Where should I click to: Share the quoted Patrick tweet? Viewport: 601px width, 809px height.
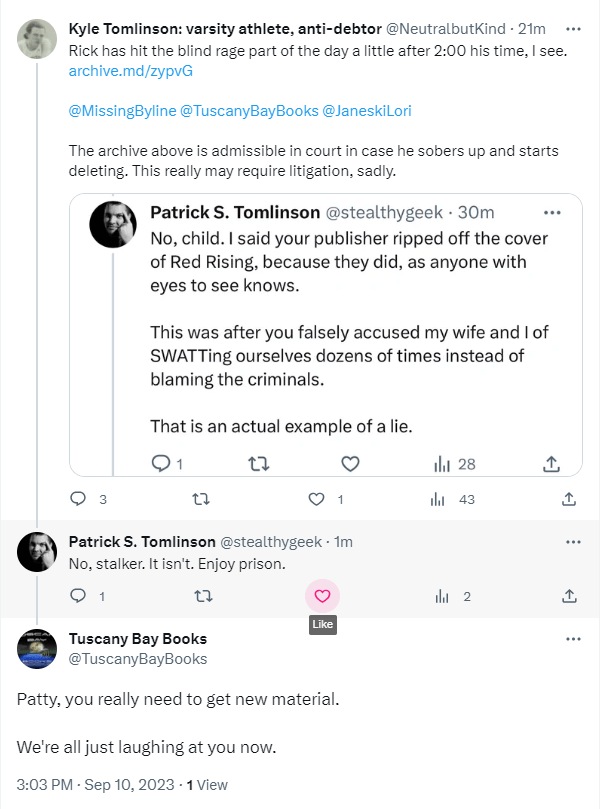550,464
